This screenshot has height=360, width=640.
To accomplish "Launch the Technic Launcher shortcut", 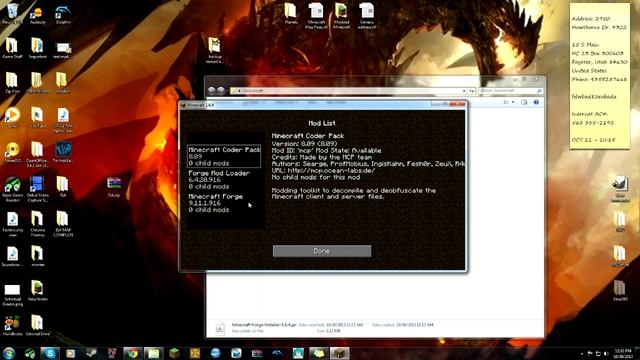I will [x=63, y=152].
